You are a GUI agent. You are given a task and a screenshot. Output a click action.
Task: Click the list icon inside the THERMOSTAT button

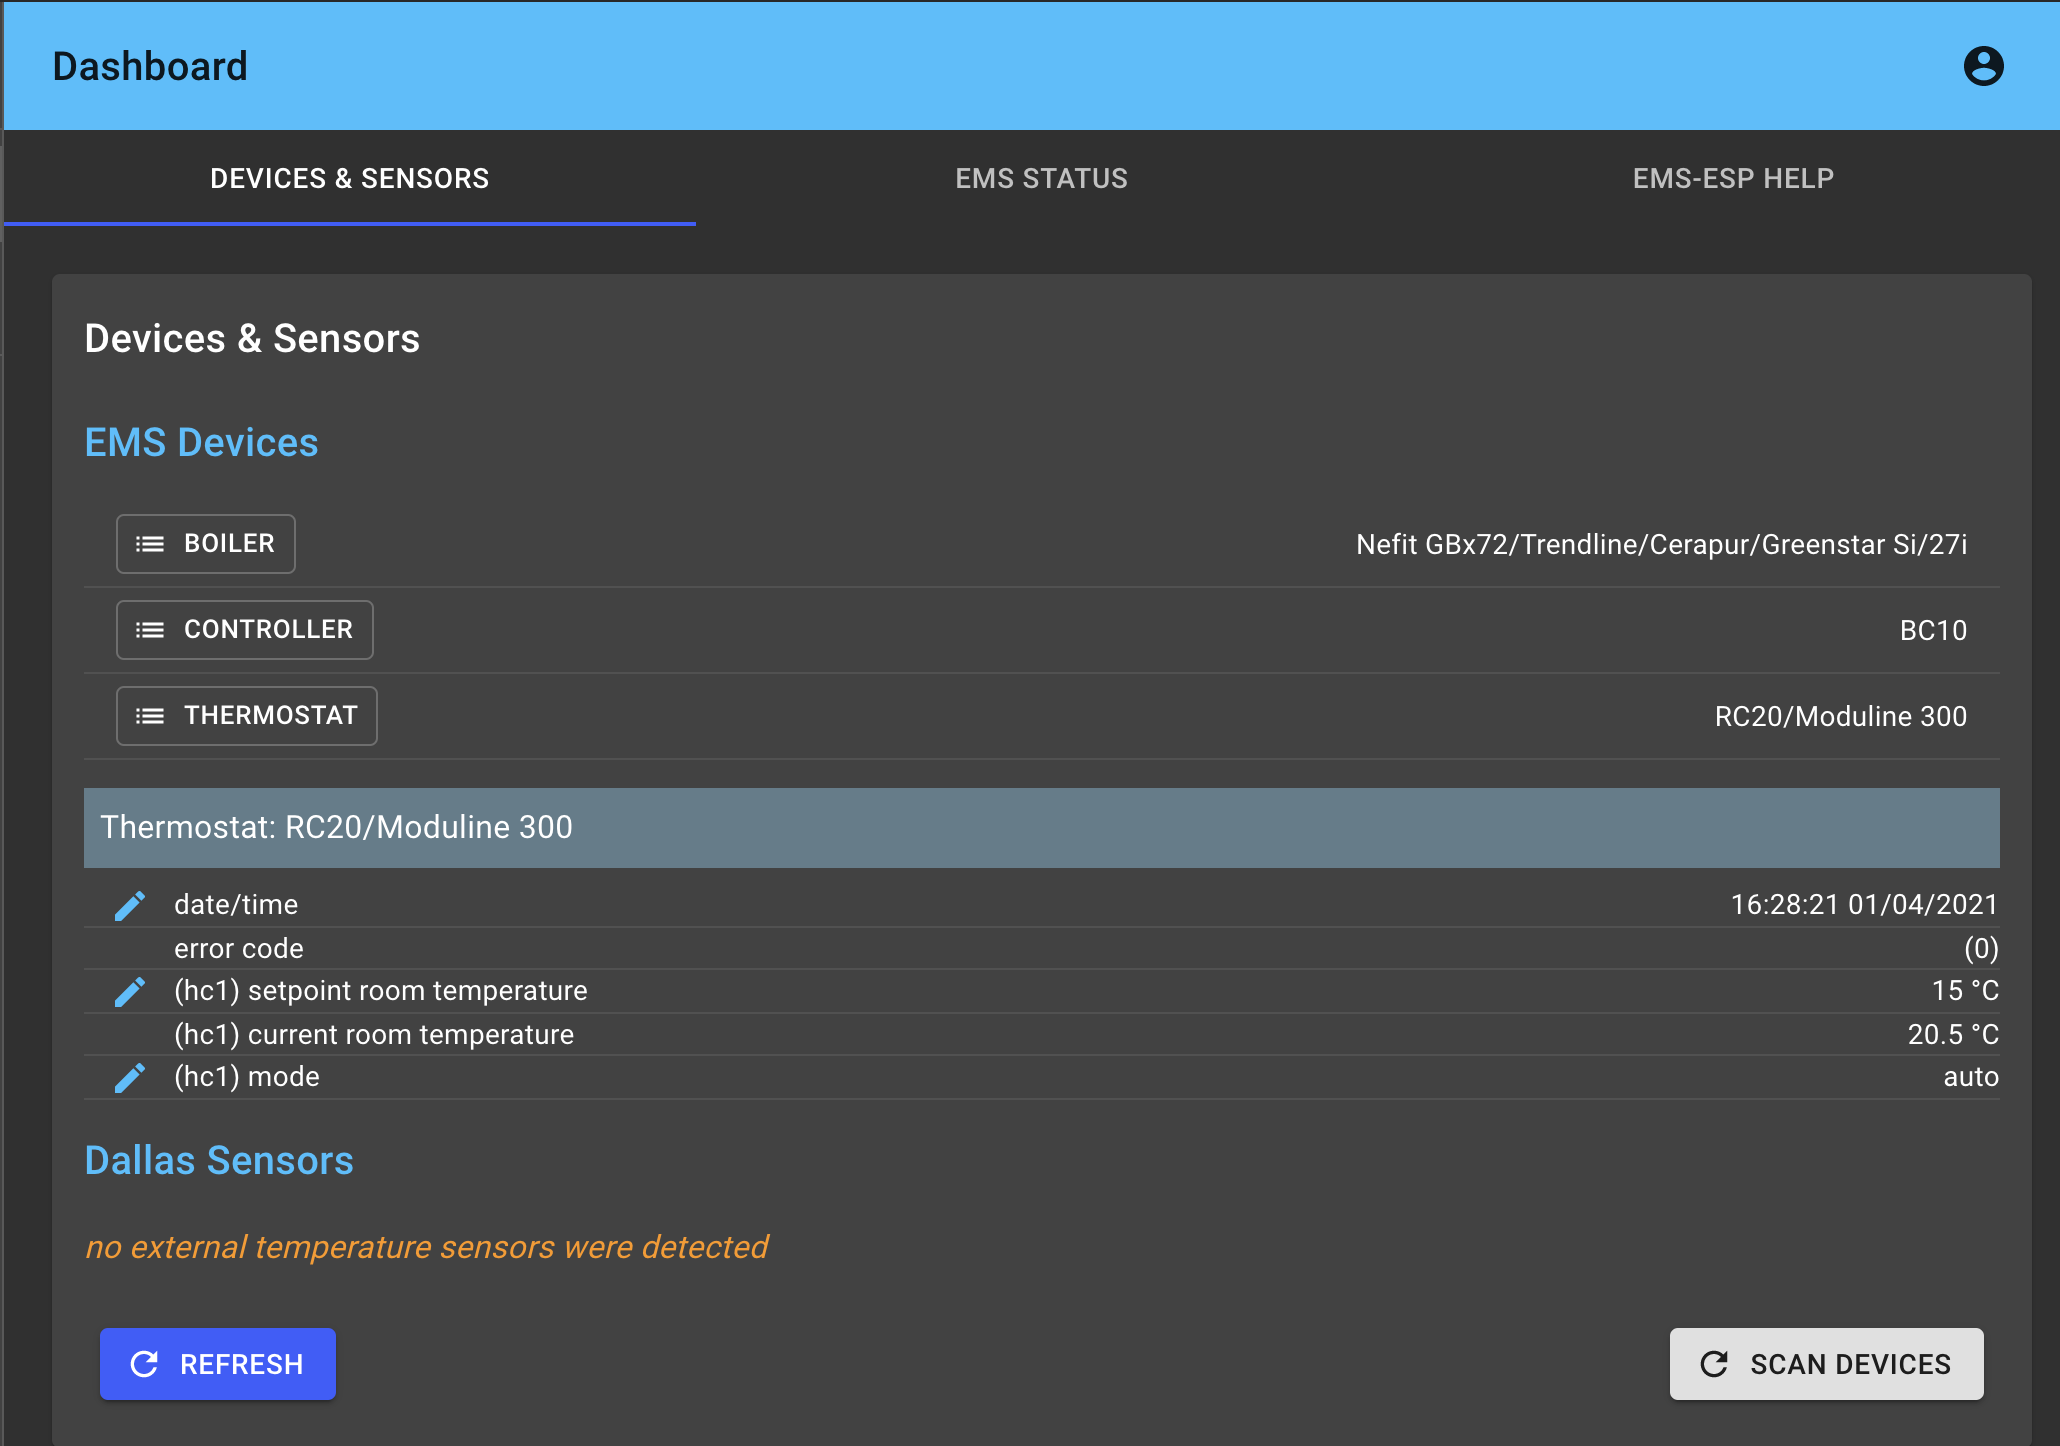pos(150,716)
